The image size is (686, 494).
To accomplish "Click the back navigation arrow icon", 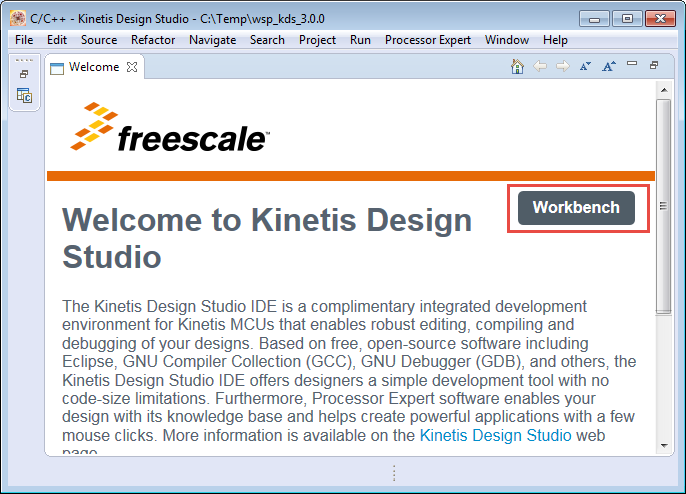I will [540, 67].
